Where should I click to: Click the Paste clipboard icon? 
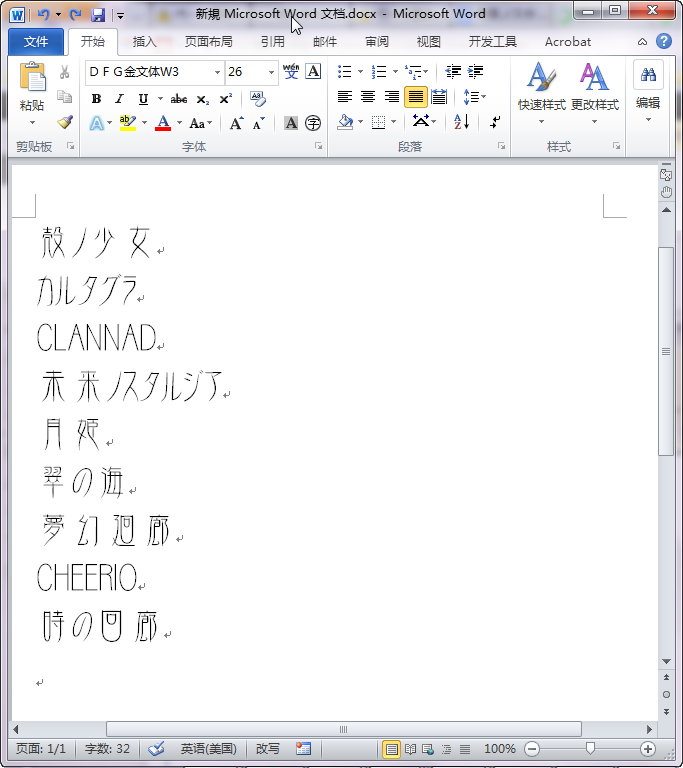click(x=32, y=77)
